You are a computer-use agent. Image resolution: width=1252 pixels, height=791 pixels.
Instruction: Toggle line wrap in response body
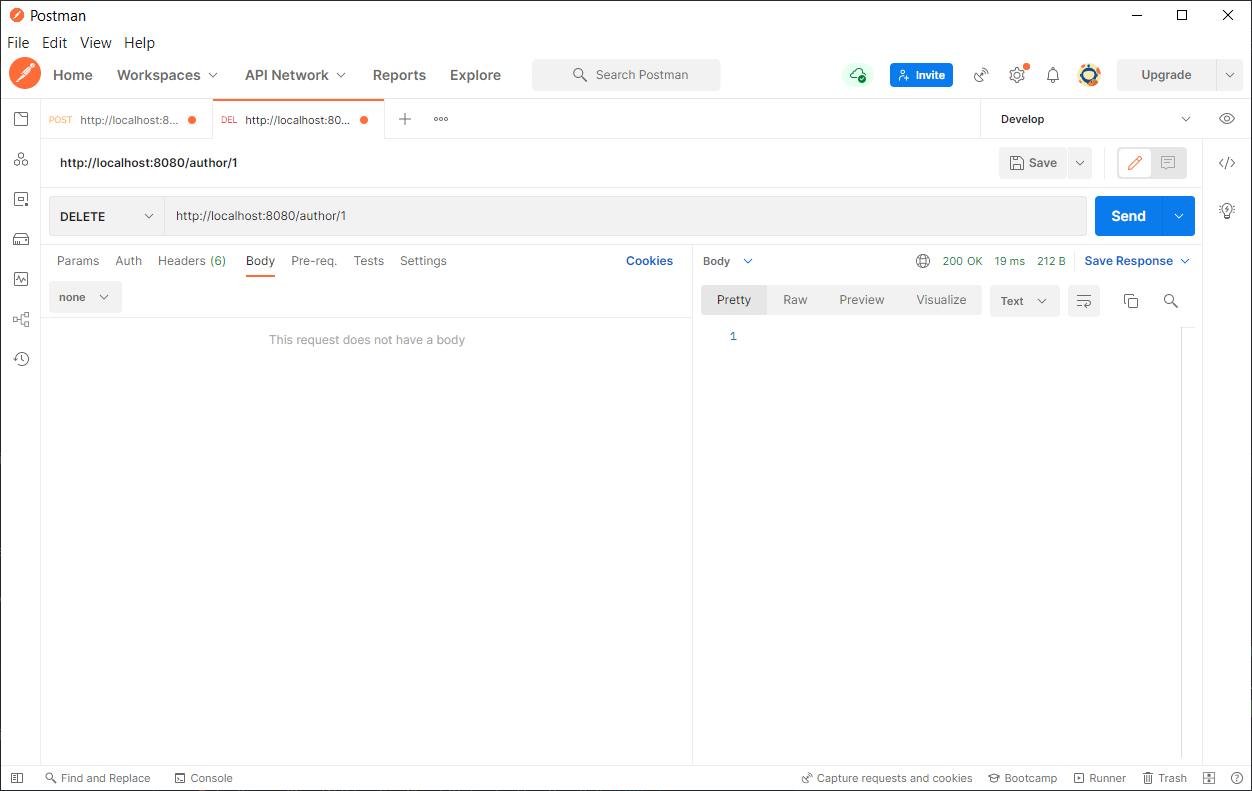click(x=1084, y=301)
